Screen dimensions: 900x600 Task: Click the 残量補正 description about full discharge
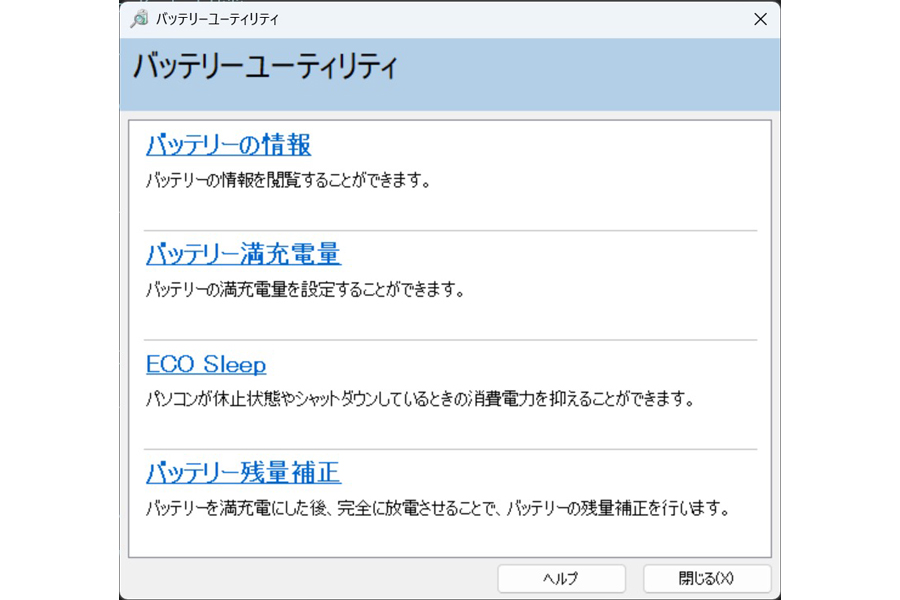(x=437, y=508)
